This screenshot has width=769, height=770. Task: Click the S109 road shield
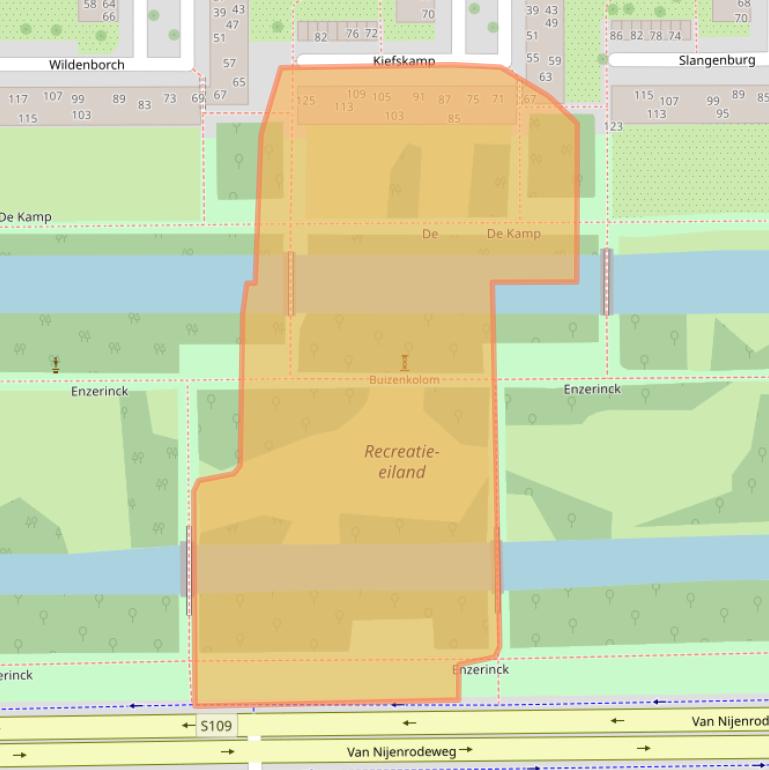pyautogui.click(x=218, y=725)
